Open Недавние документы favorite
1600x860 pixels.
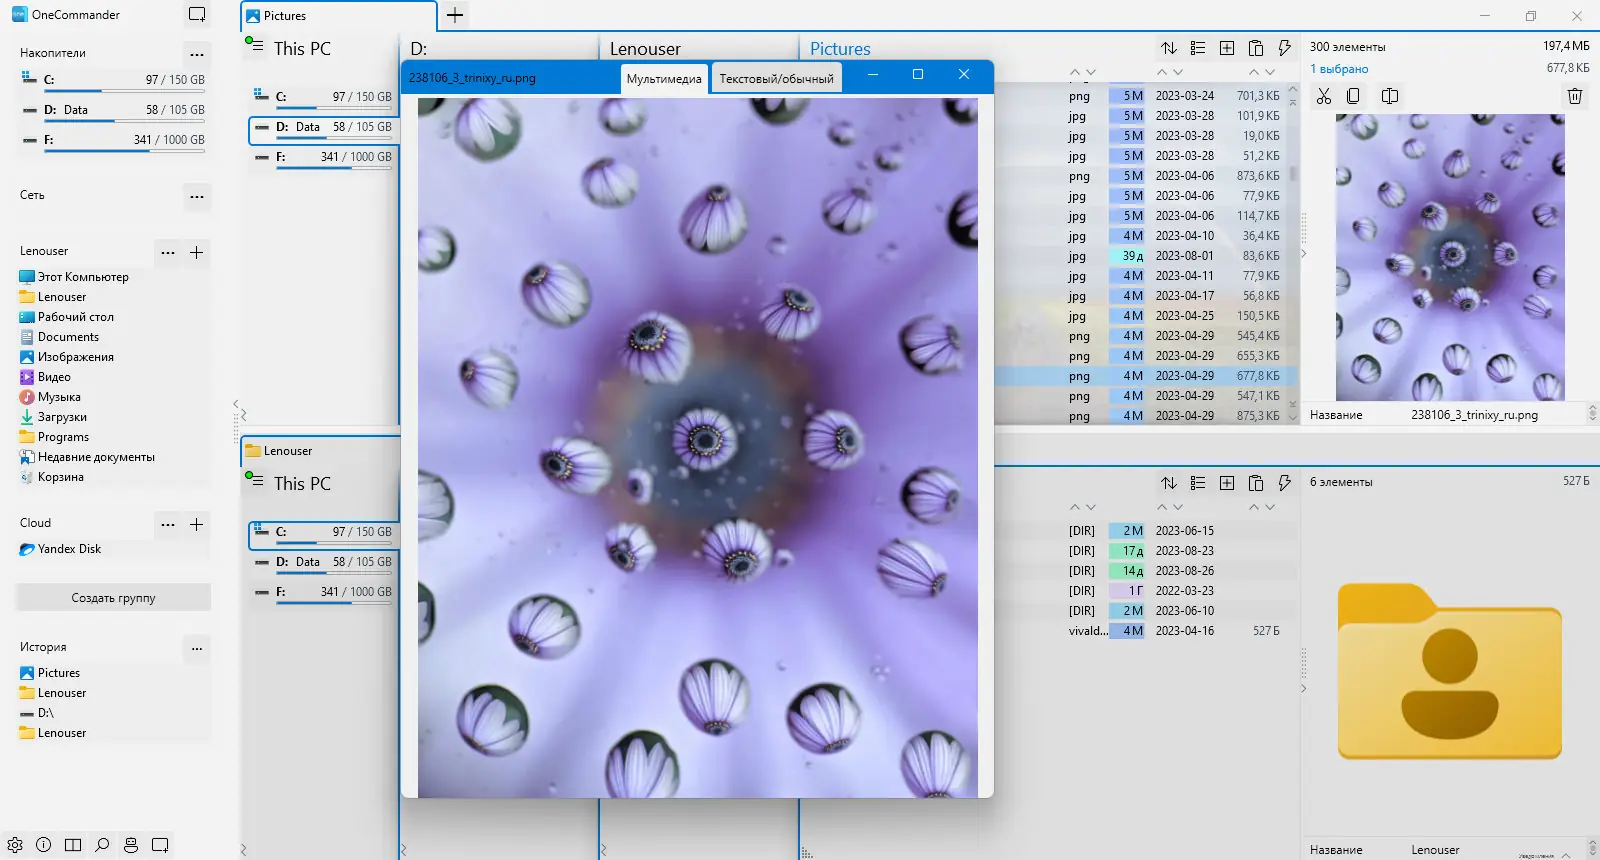[x=96, y=457]
